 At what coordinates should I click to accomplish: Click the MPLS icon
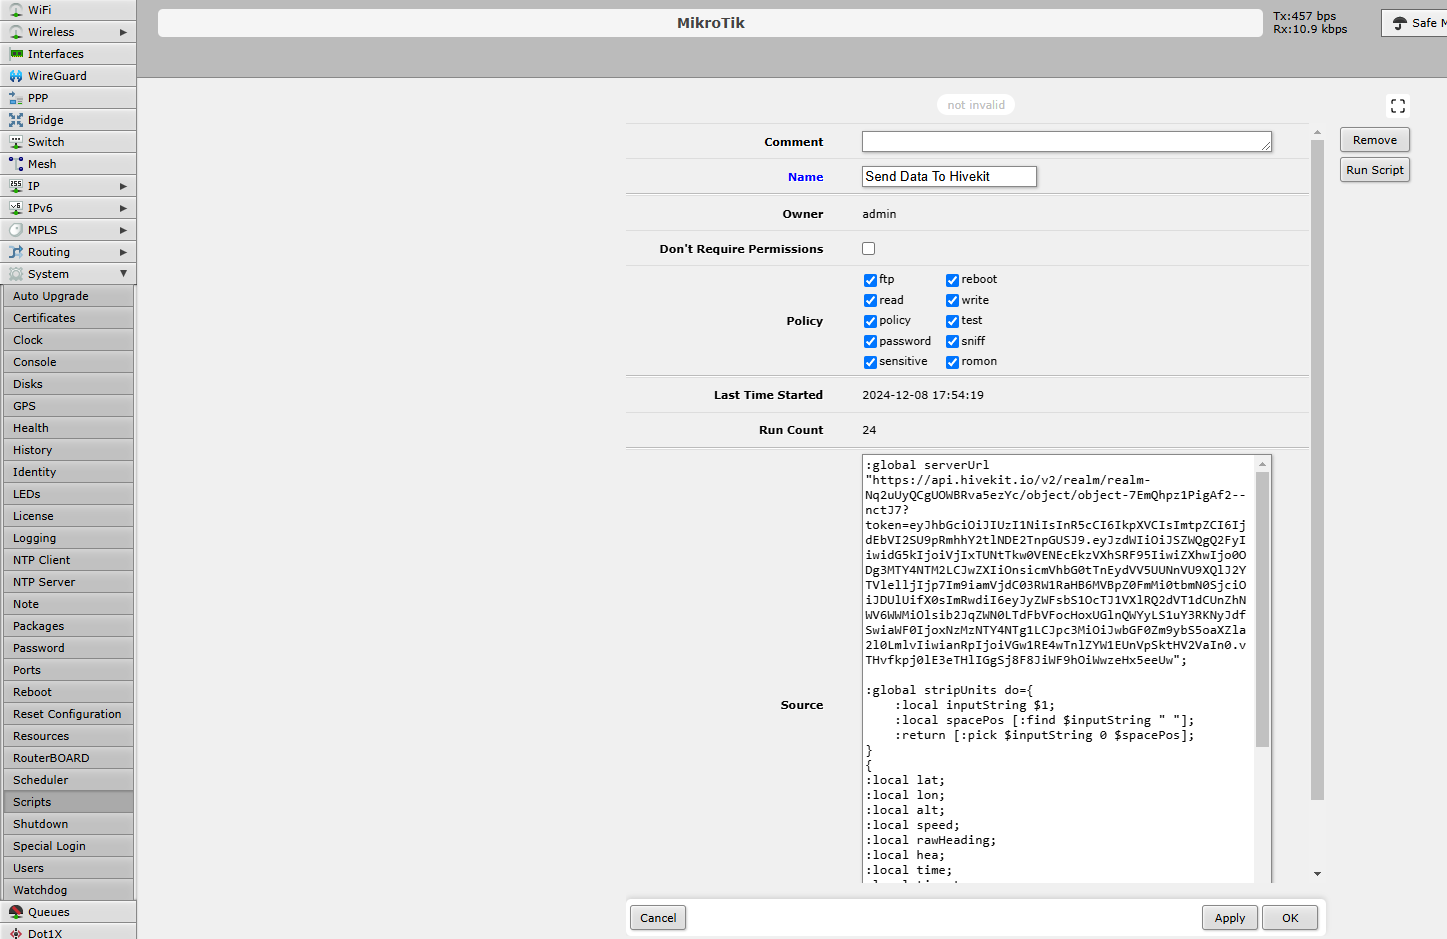point(16,230)
